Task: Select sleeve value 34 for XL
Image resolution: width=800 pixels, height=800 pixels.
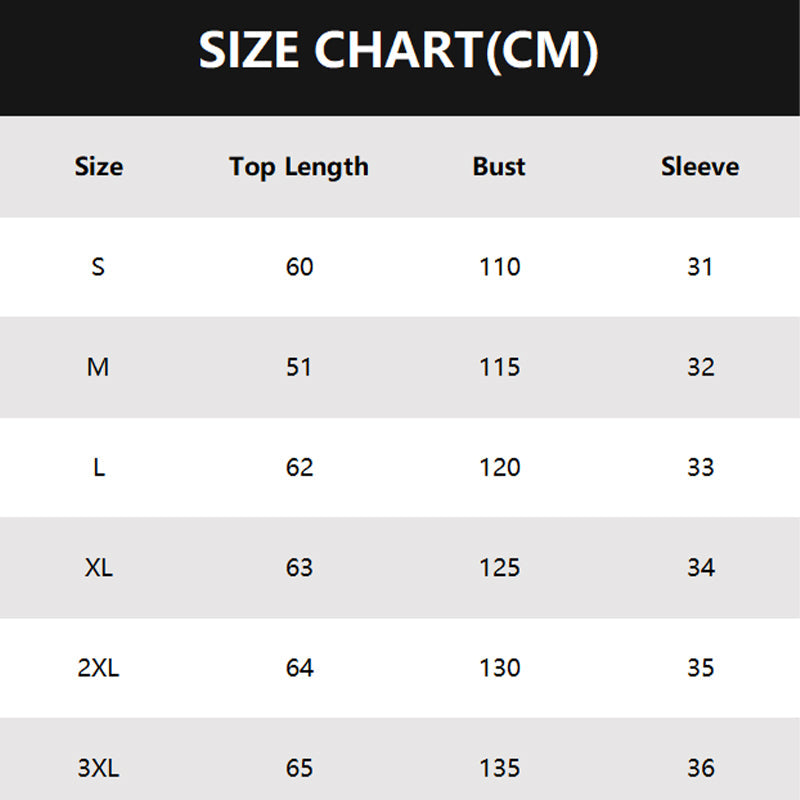Action: tap(700, 567)
